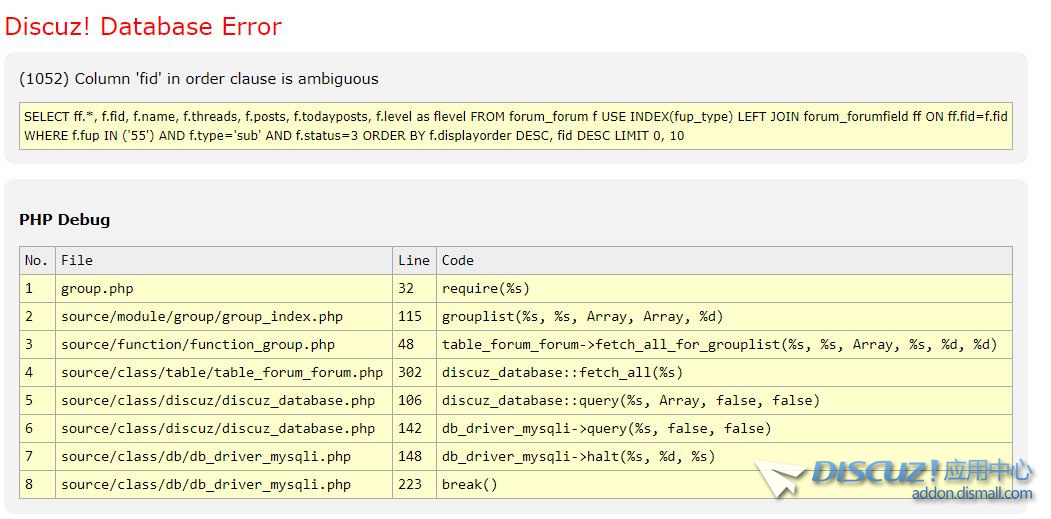Click the 'File' column header

224,260
